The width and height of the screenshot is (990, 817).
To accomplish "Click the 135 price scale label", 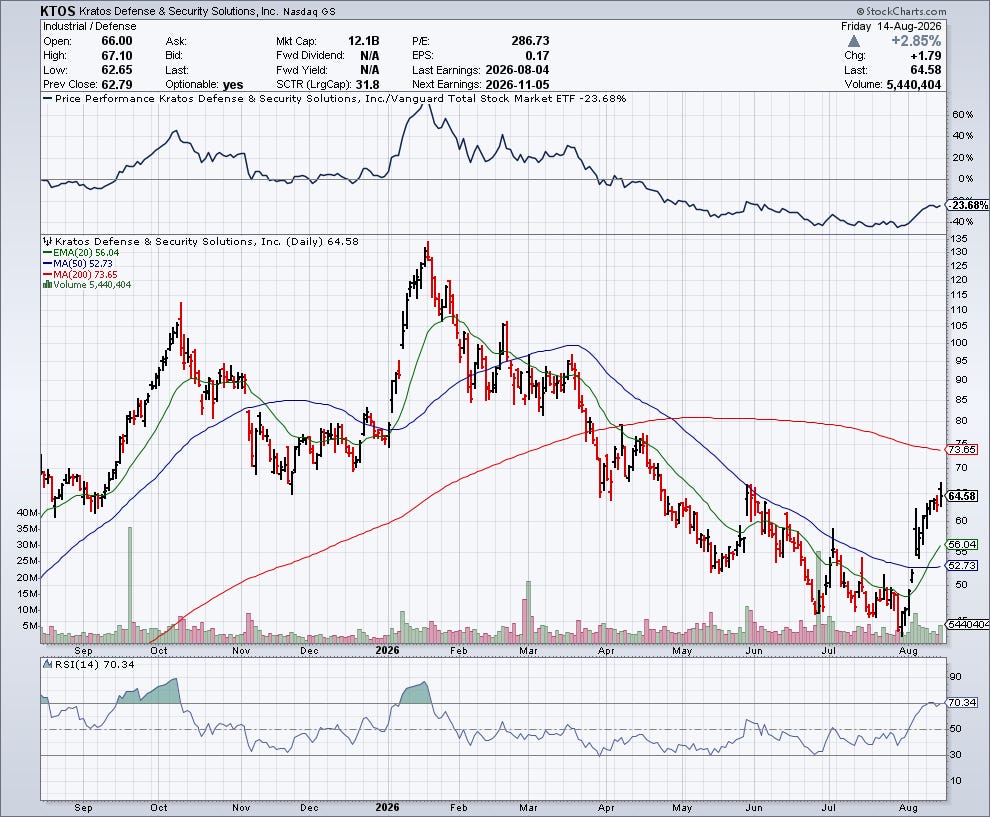I will (958, 239).
